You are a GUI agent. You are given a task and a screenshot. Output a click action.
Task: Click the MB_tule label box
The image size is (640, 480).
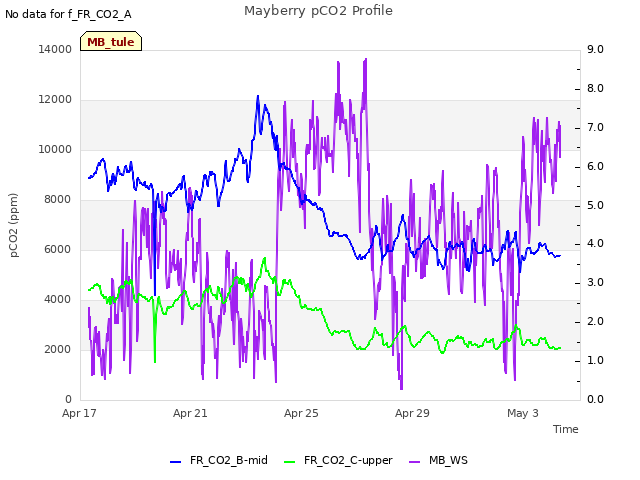point(111,41)
